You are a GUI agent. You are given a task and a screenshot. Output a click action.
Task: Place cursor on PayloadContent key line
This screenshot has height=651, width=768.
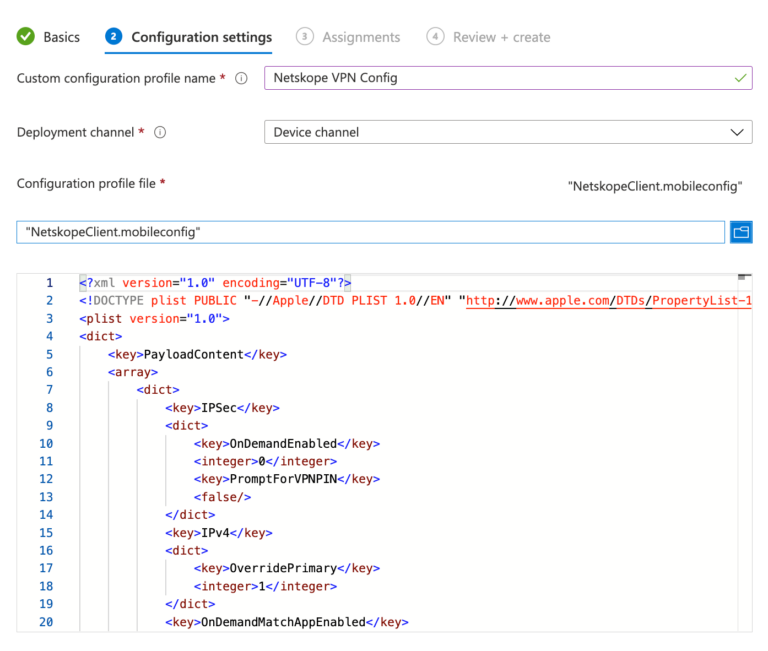click(194, 354)
